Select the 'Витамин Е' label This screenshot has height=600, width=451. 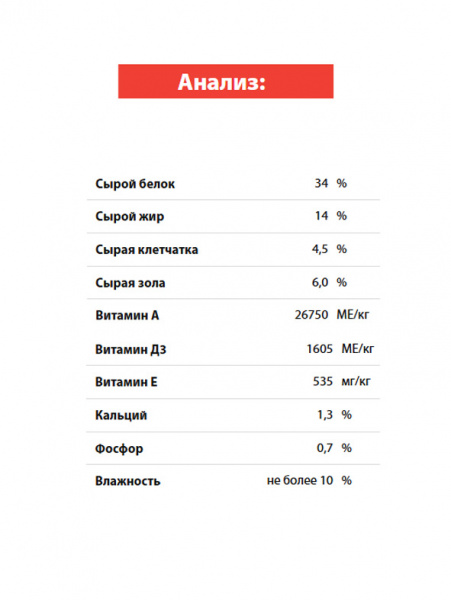click(x=126, y=382)
